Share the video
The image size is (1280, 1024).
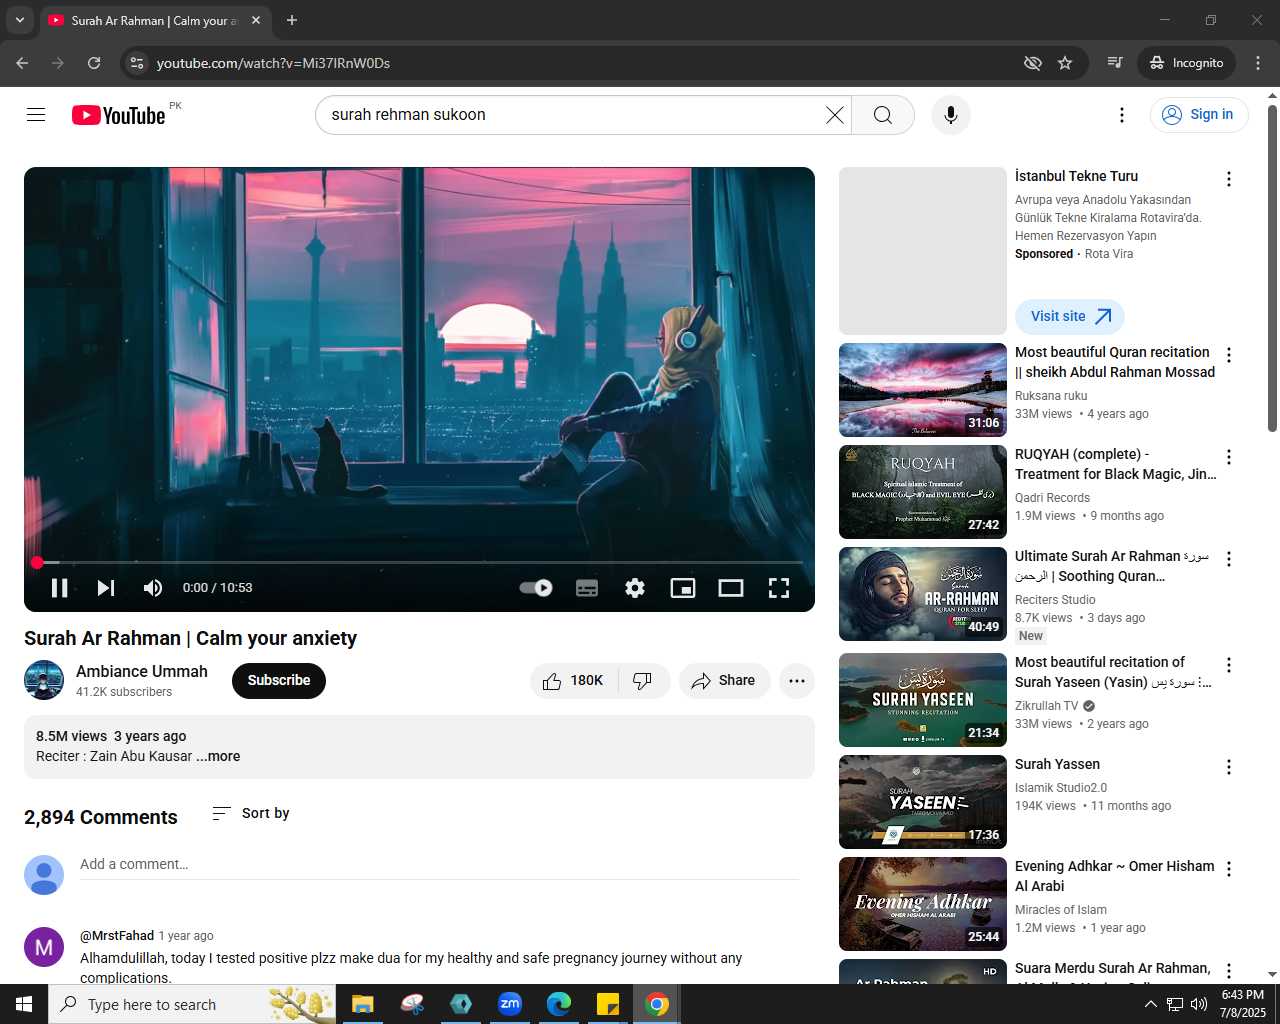[724, 681]
